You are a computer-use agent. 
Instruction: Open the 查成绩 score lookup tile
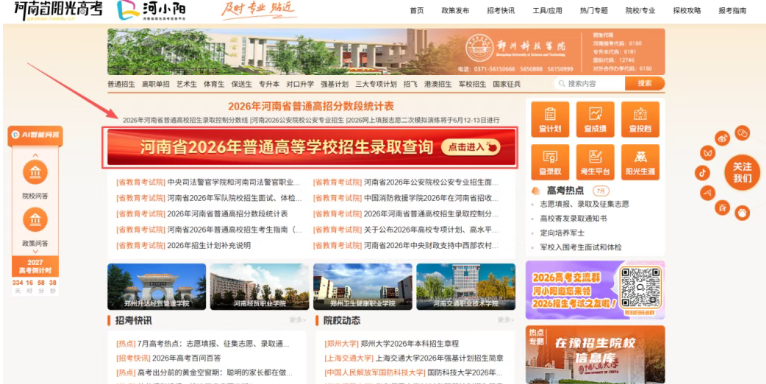coord(595,119)
